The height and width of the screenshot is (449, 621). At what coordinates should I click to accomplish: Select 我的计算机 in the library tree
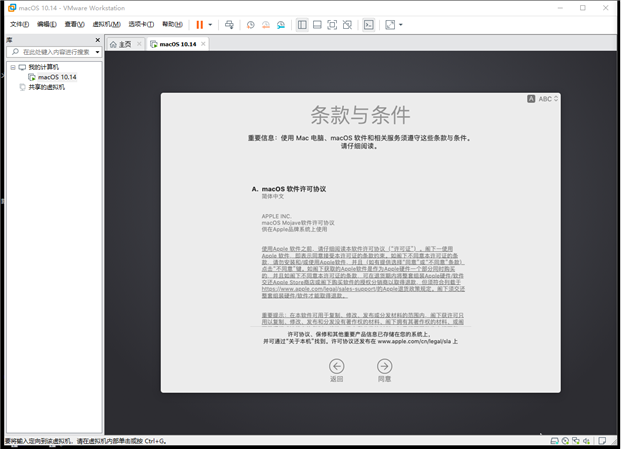click(44, 67)
